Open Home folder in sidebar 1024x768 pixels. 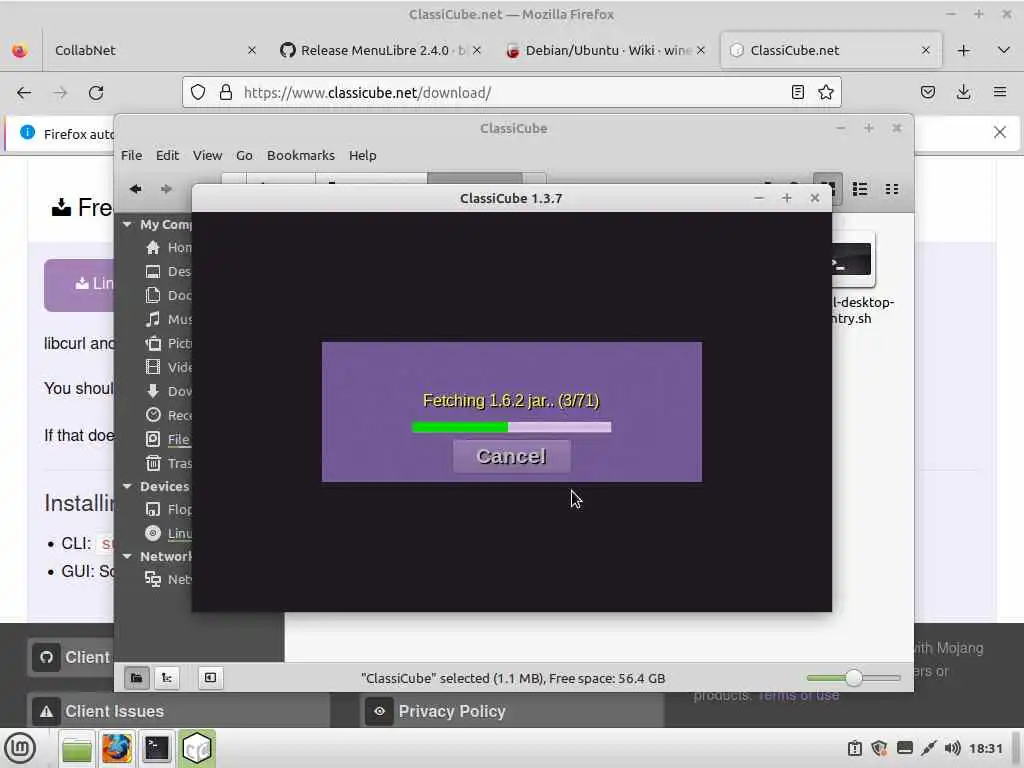168,248
